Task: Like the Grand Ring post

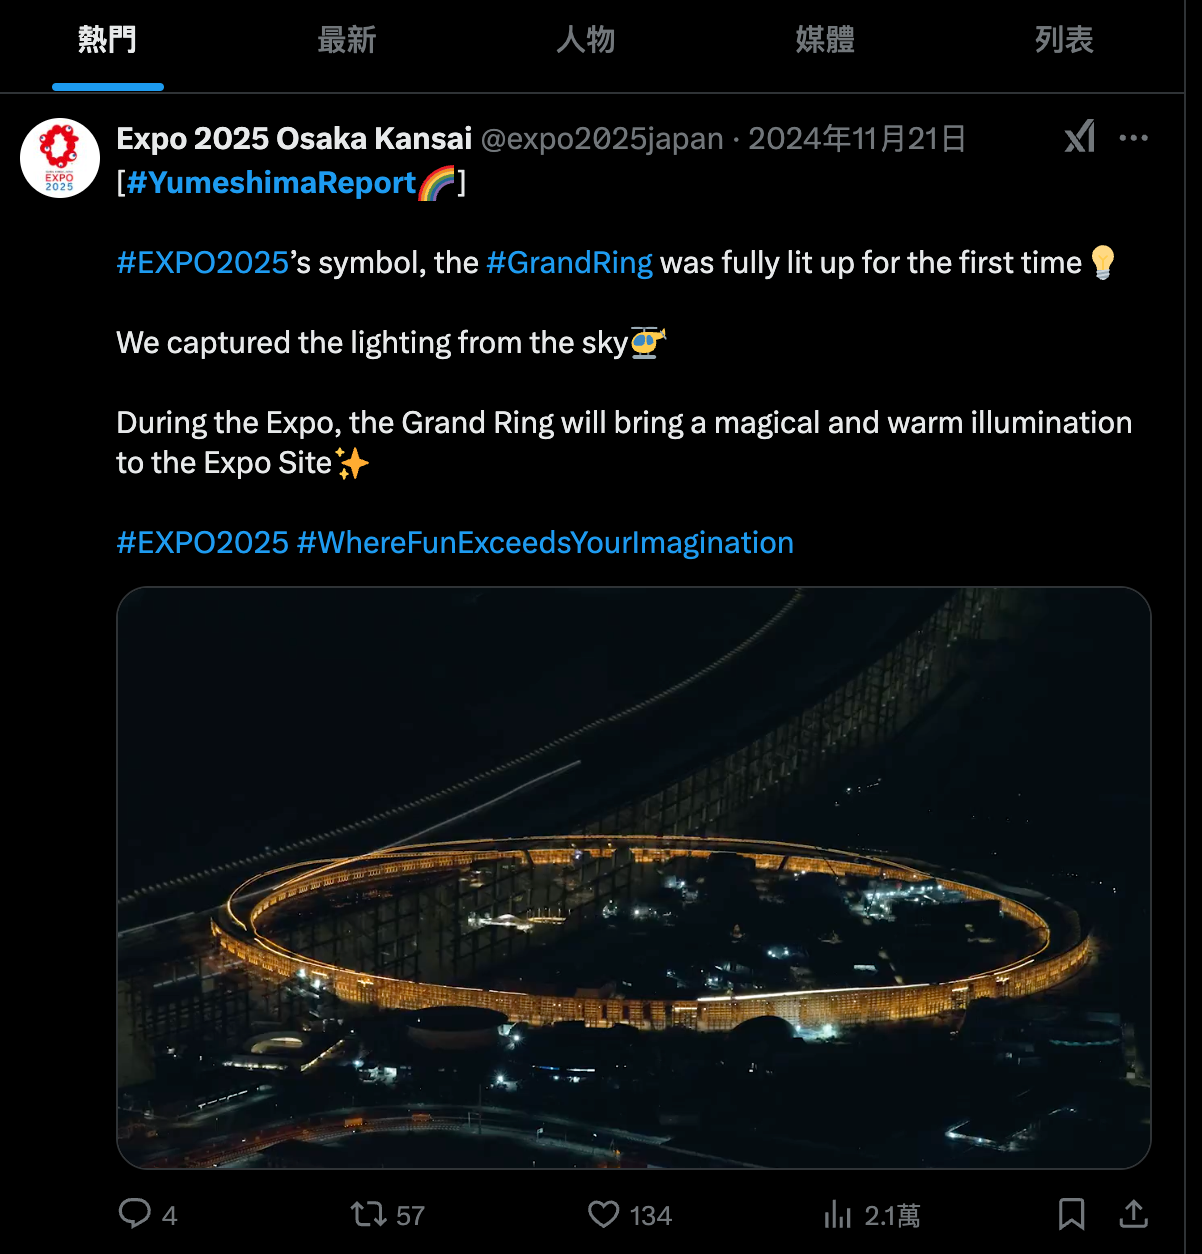Action: (604, 1214)
